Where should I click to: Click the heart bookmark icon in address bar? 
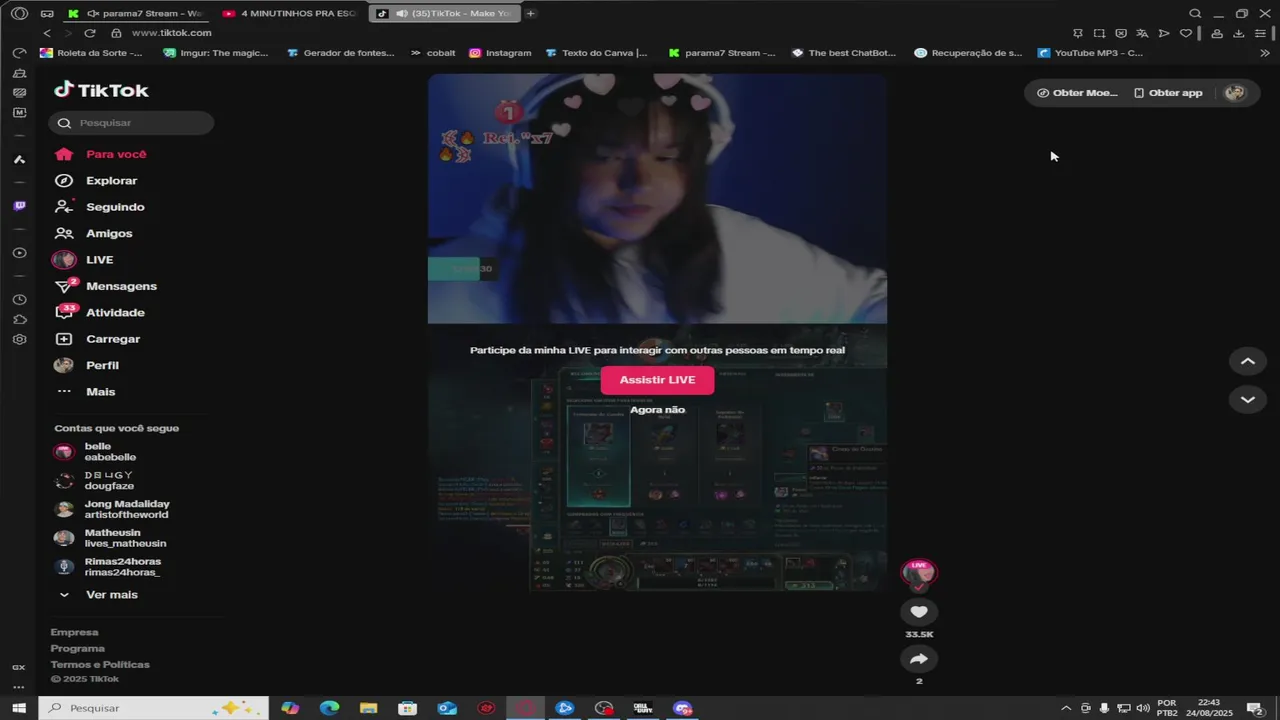coord(1186,33)
